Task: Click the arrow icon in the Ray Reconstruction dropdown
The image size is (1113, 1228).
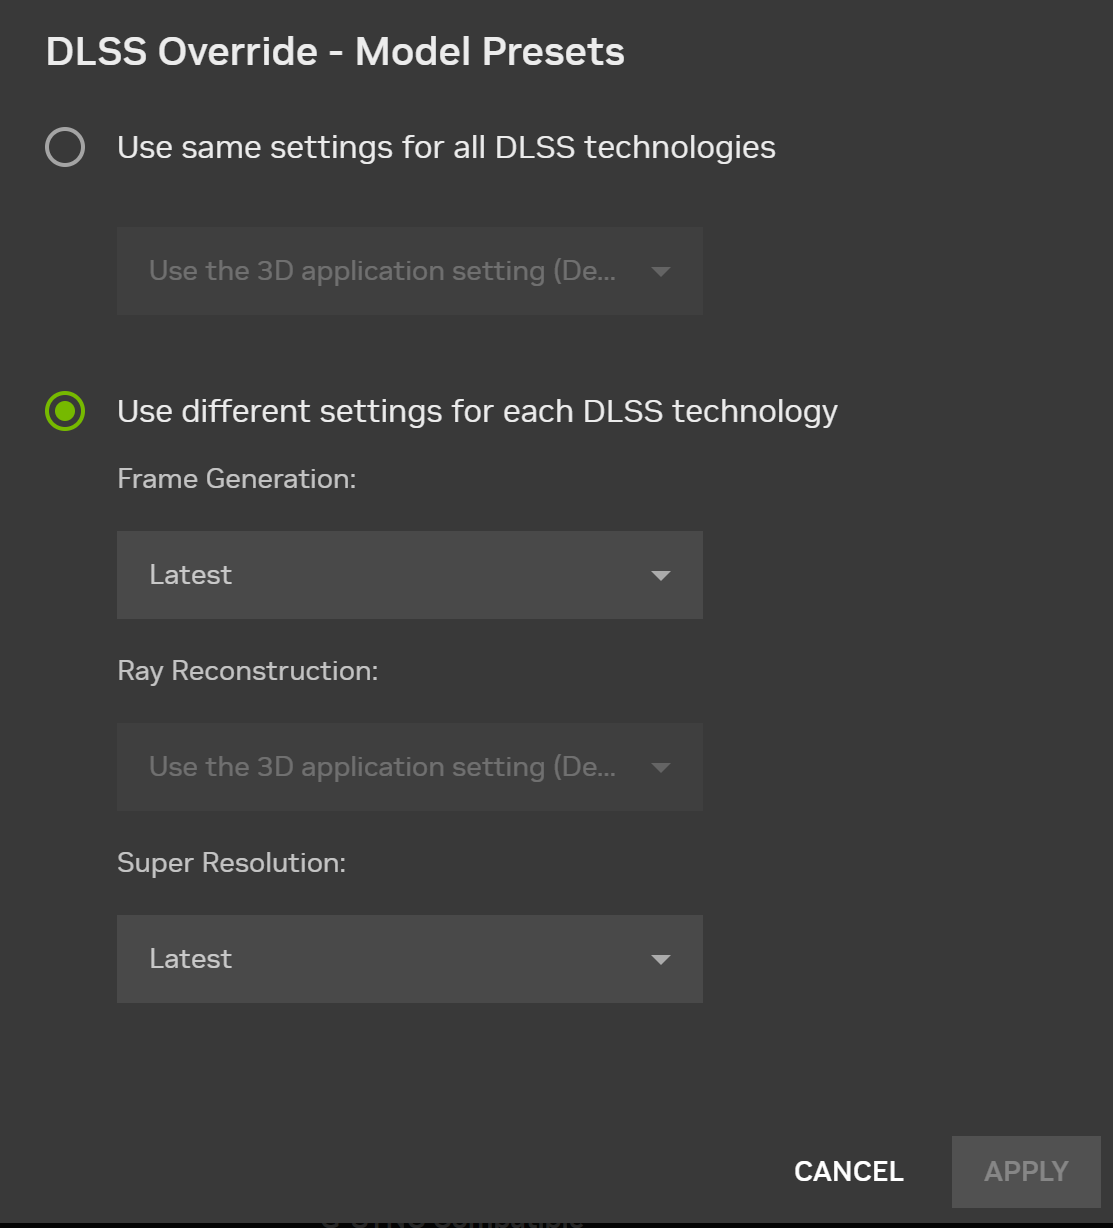Action: pos(660,768)
